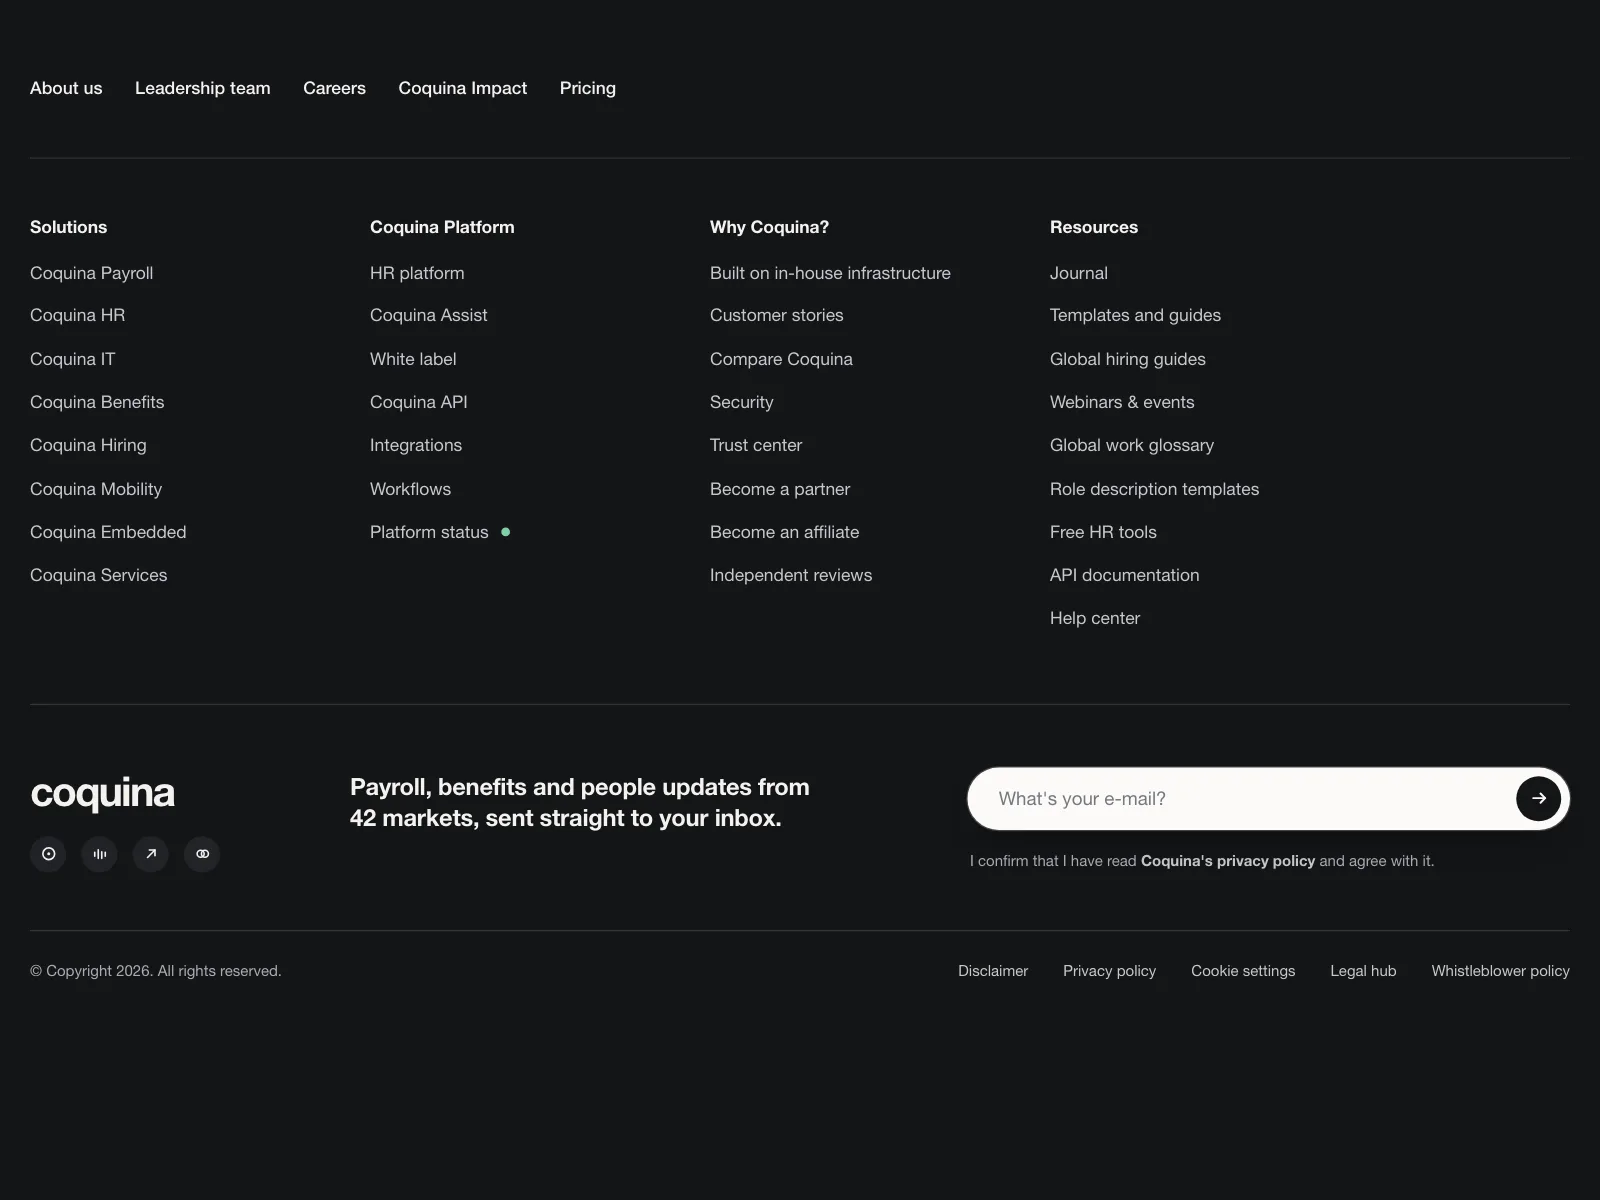
Task: Select Coquina Impact in top navigation
Action: tap(463, 88)
